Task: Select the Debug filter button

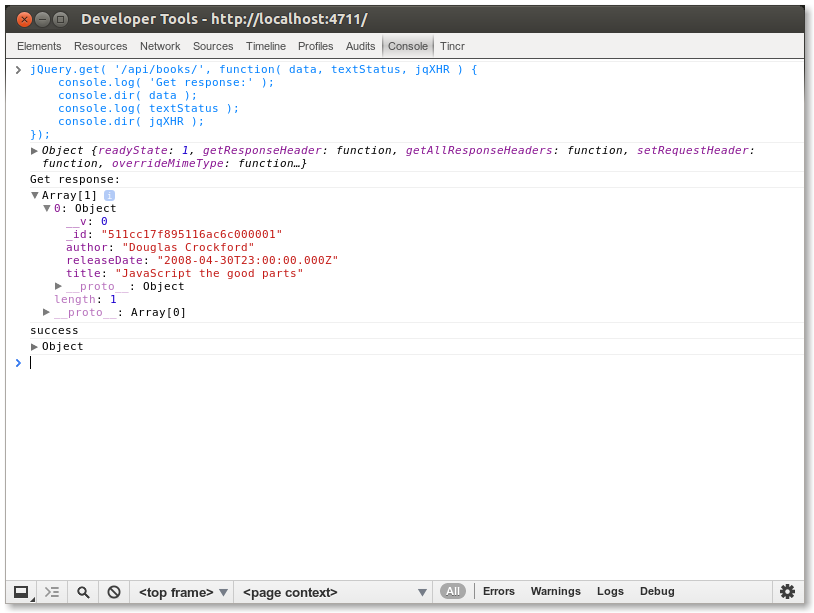Action: point(657,592)
